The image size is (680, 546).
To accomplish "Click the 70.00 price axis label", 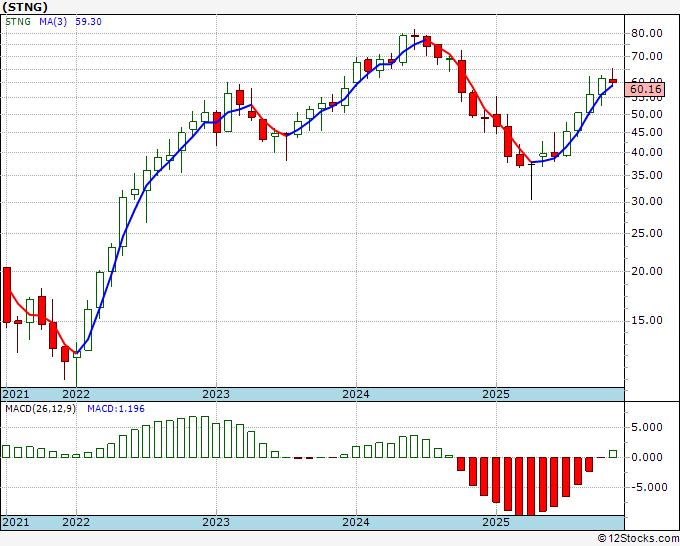I will pyautogui.click(x=647, y=56).
